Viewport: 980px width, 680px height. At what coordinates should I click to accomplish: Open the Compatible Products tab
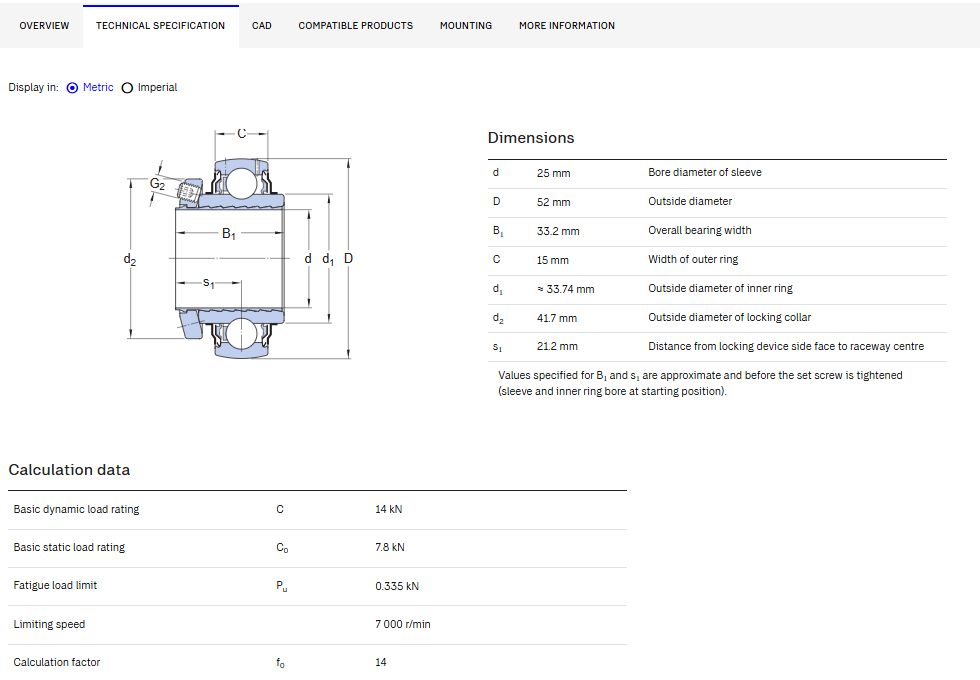point(356,26)
